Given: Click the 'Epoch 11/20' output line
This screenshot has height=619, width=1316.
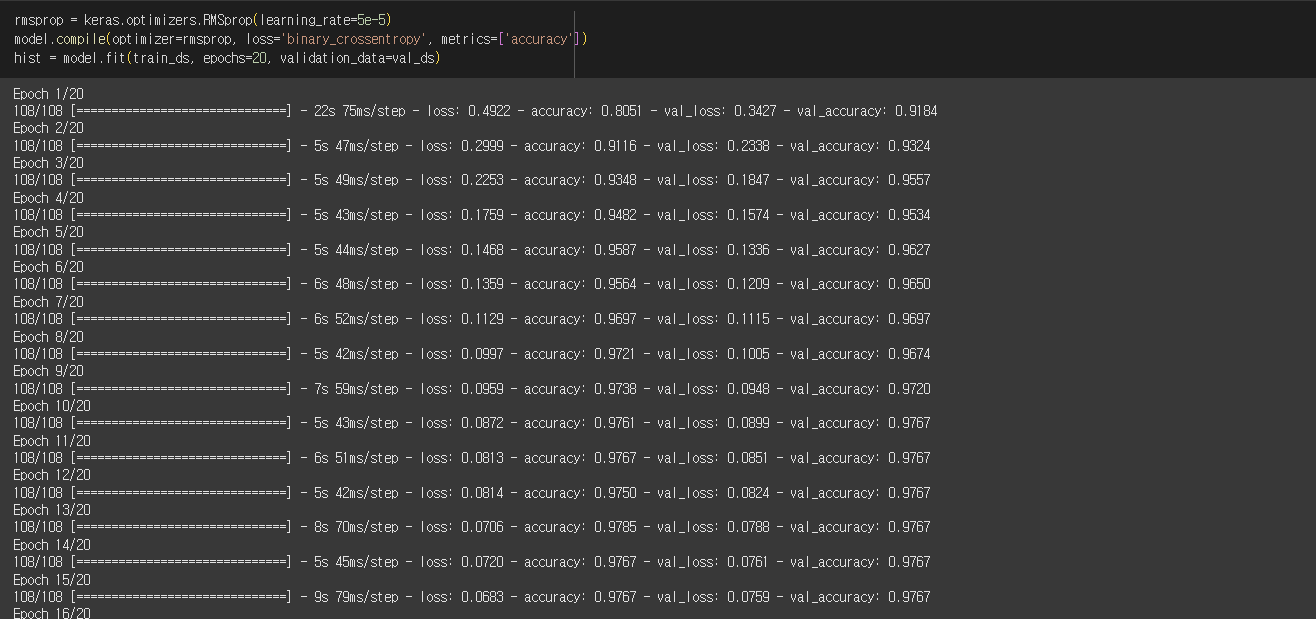Looking at the screenshot, I should tap(52, 441).
